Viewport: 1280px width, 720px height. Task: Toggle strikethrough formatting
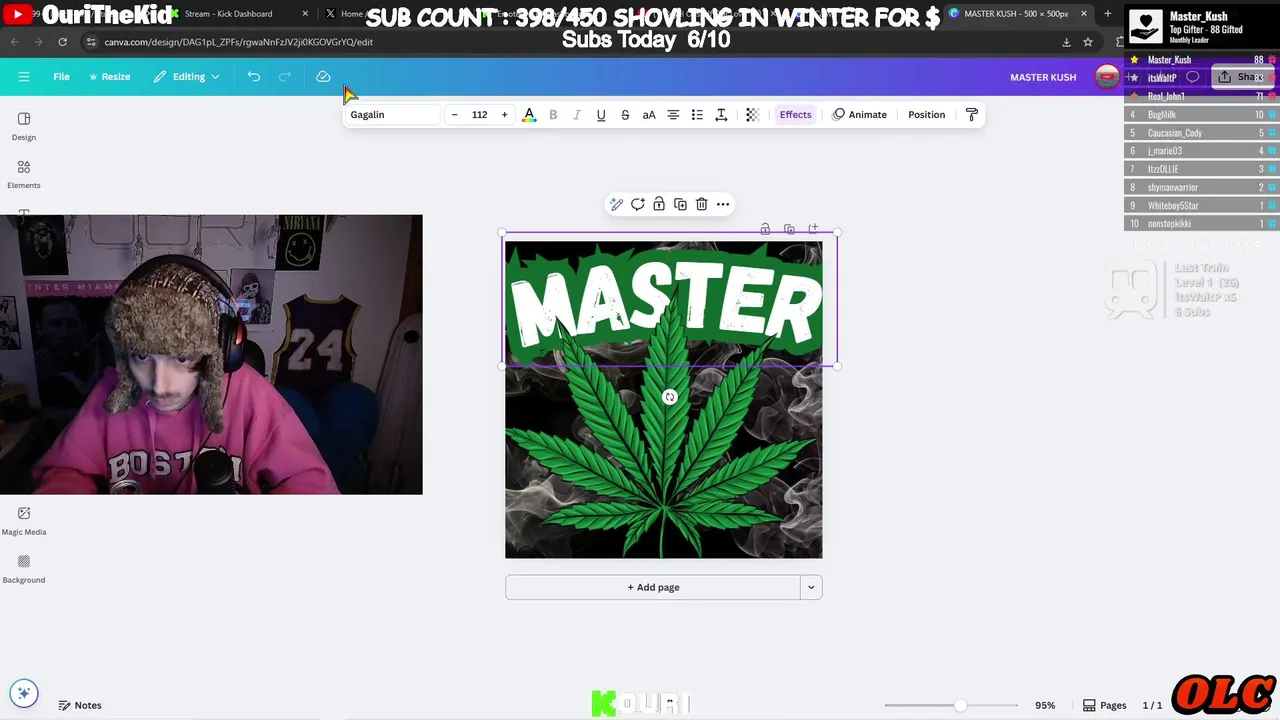(x=625, y=115)
